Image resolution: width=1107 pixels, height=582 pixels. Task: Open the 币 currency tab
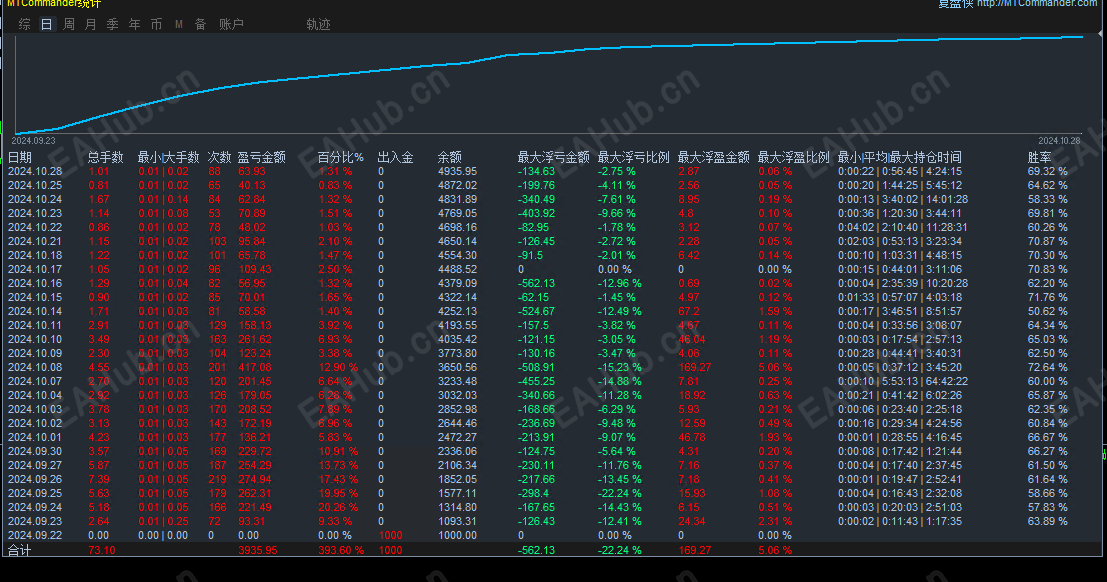pos(156,24)
